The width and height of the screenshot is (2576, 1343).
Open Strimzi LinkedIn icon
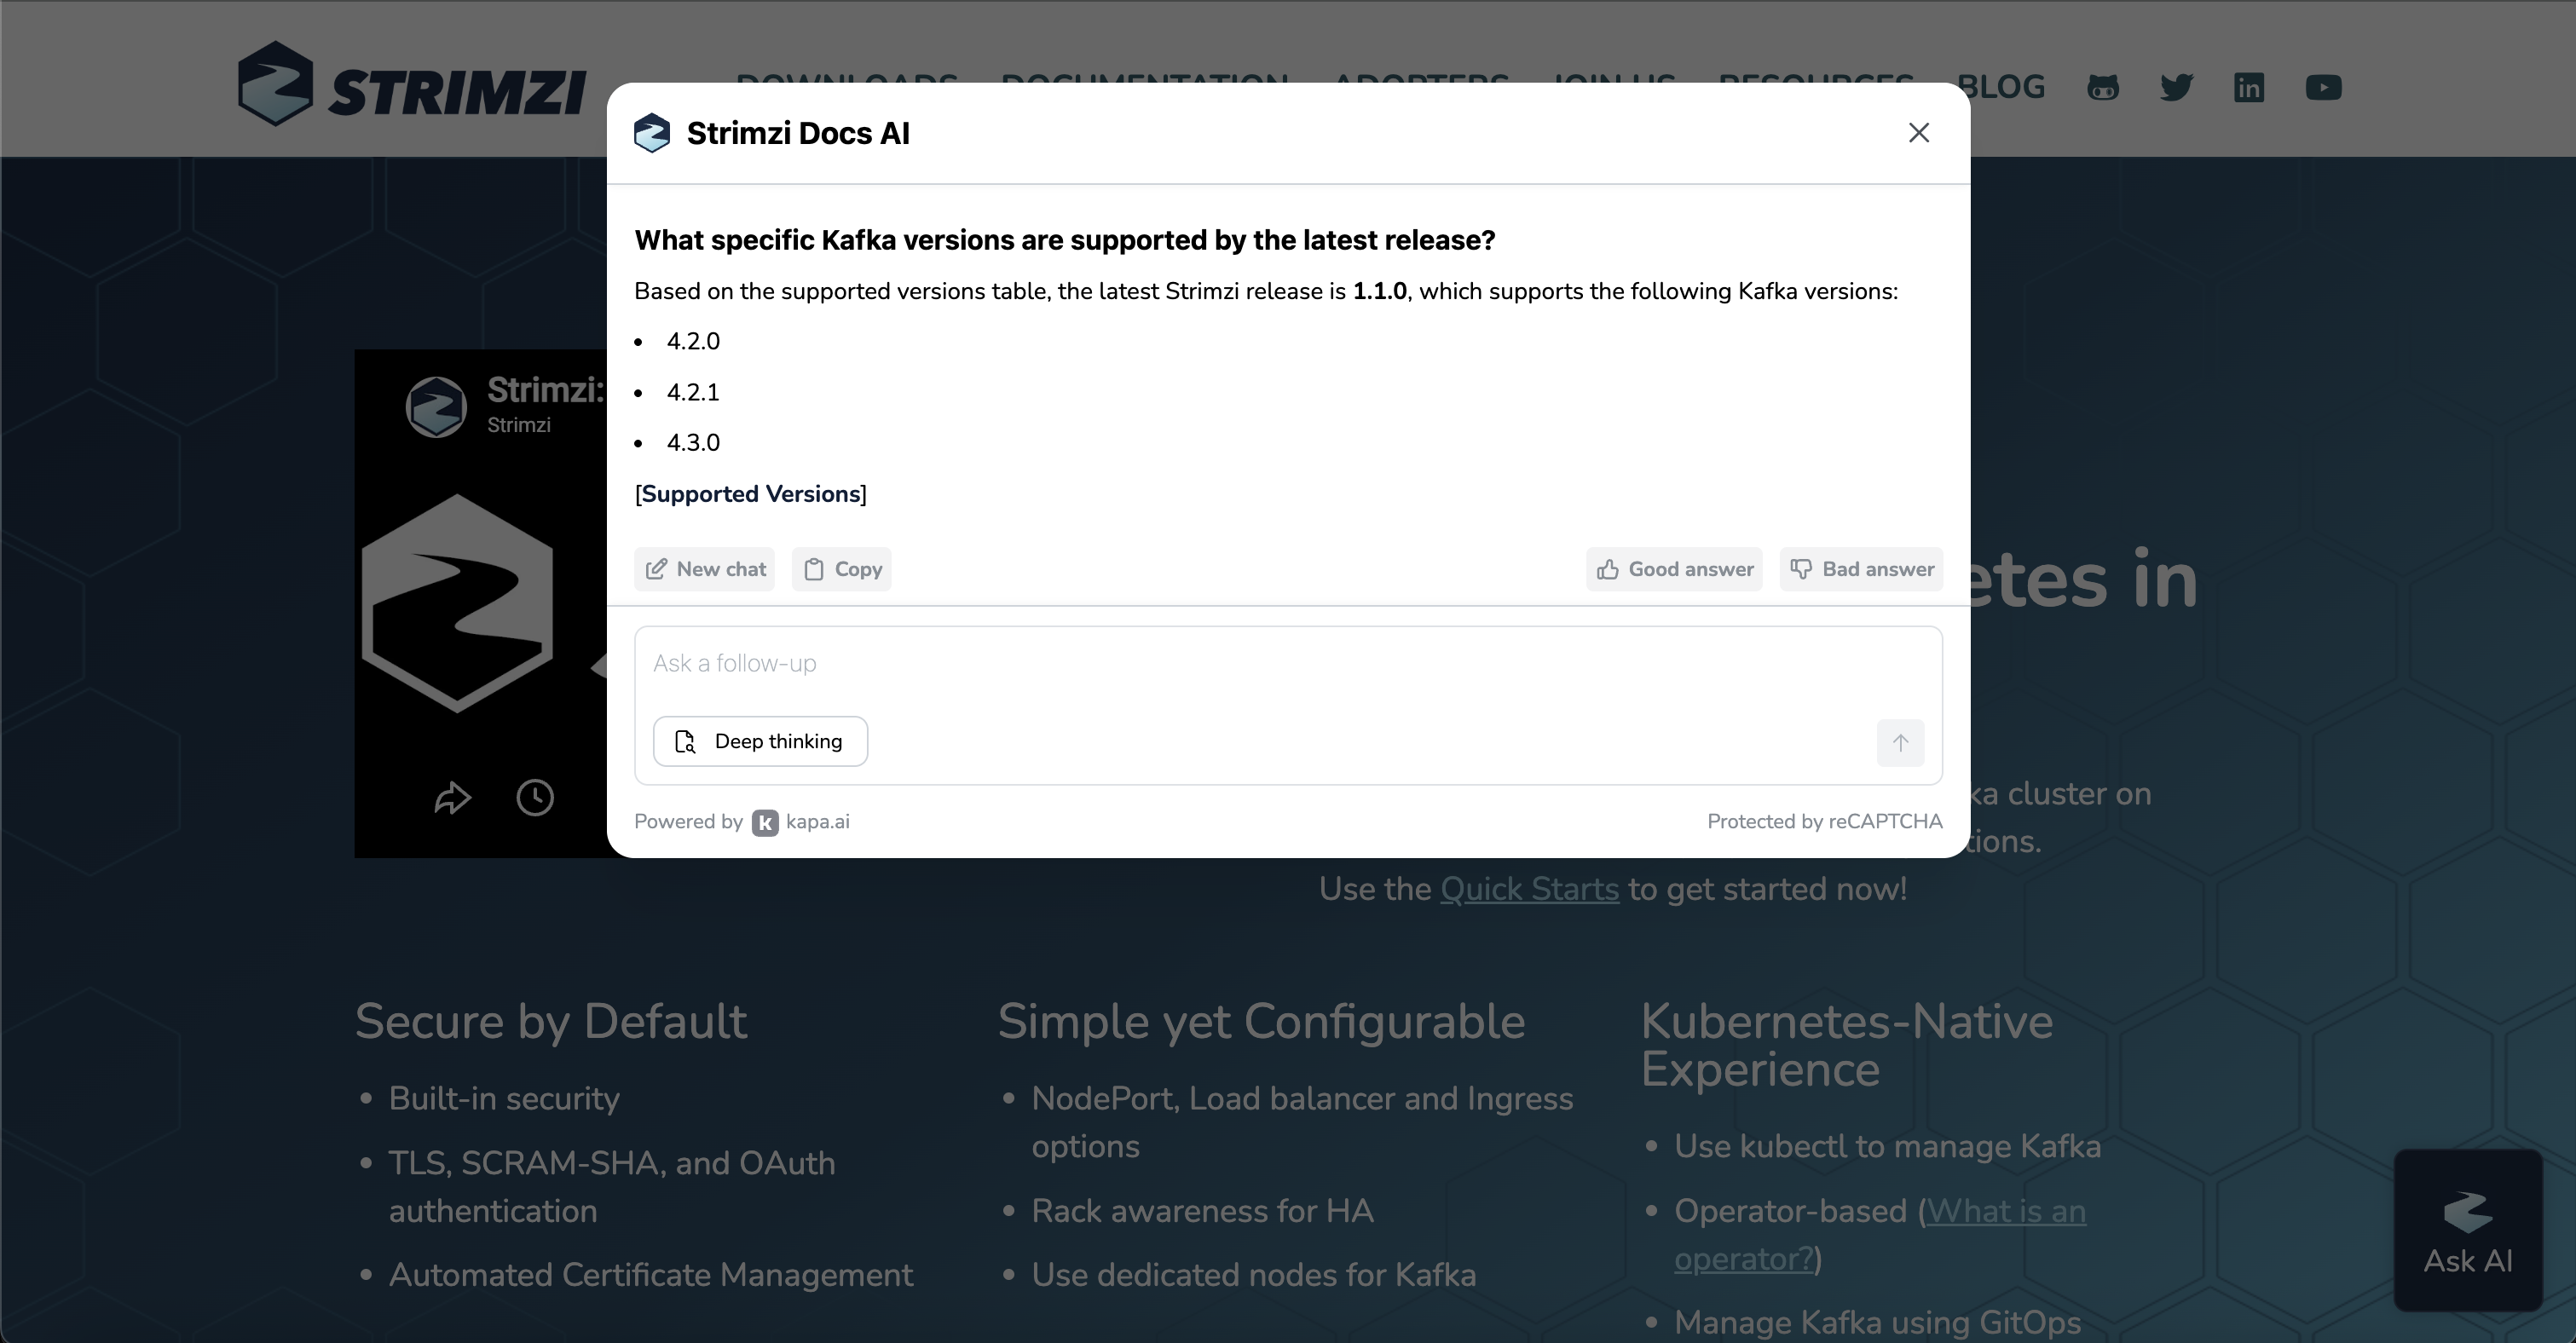tap(2249, 88)
